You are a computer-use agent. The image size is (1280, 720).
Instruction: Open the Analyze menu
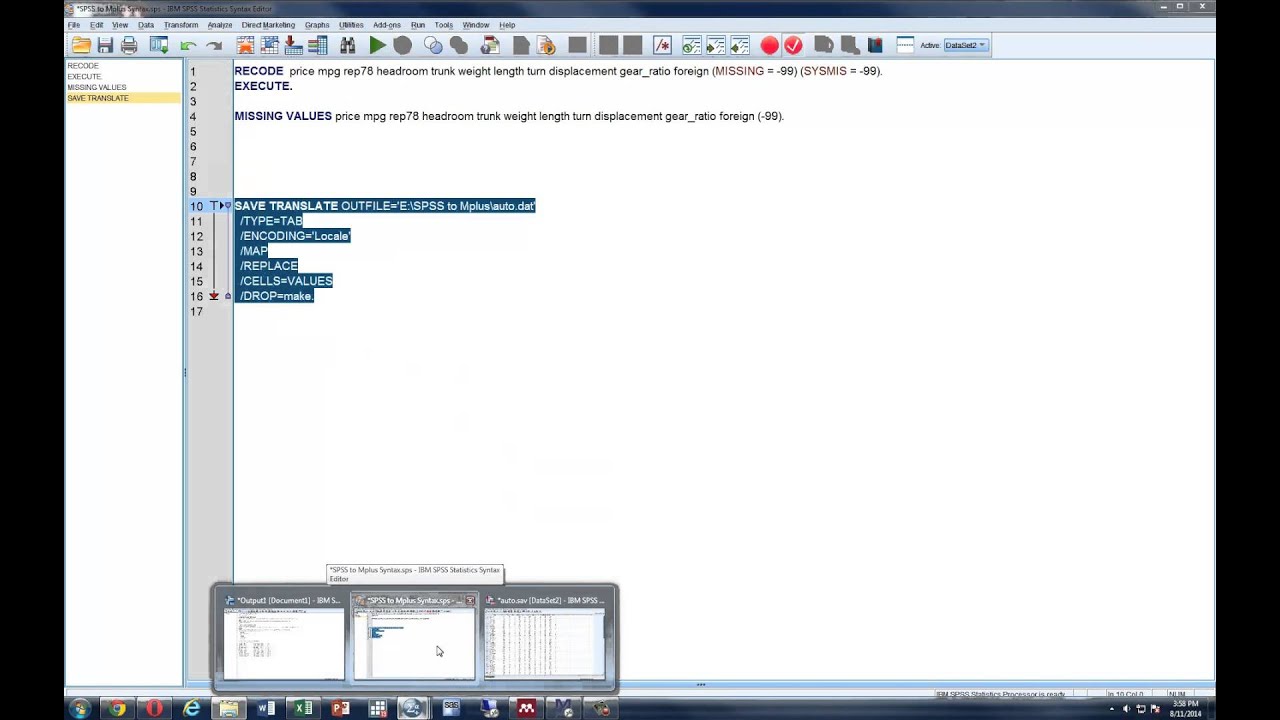click(x=220, y=25)
